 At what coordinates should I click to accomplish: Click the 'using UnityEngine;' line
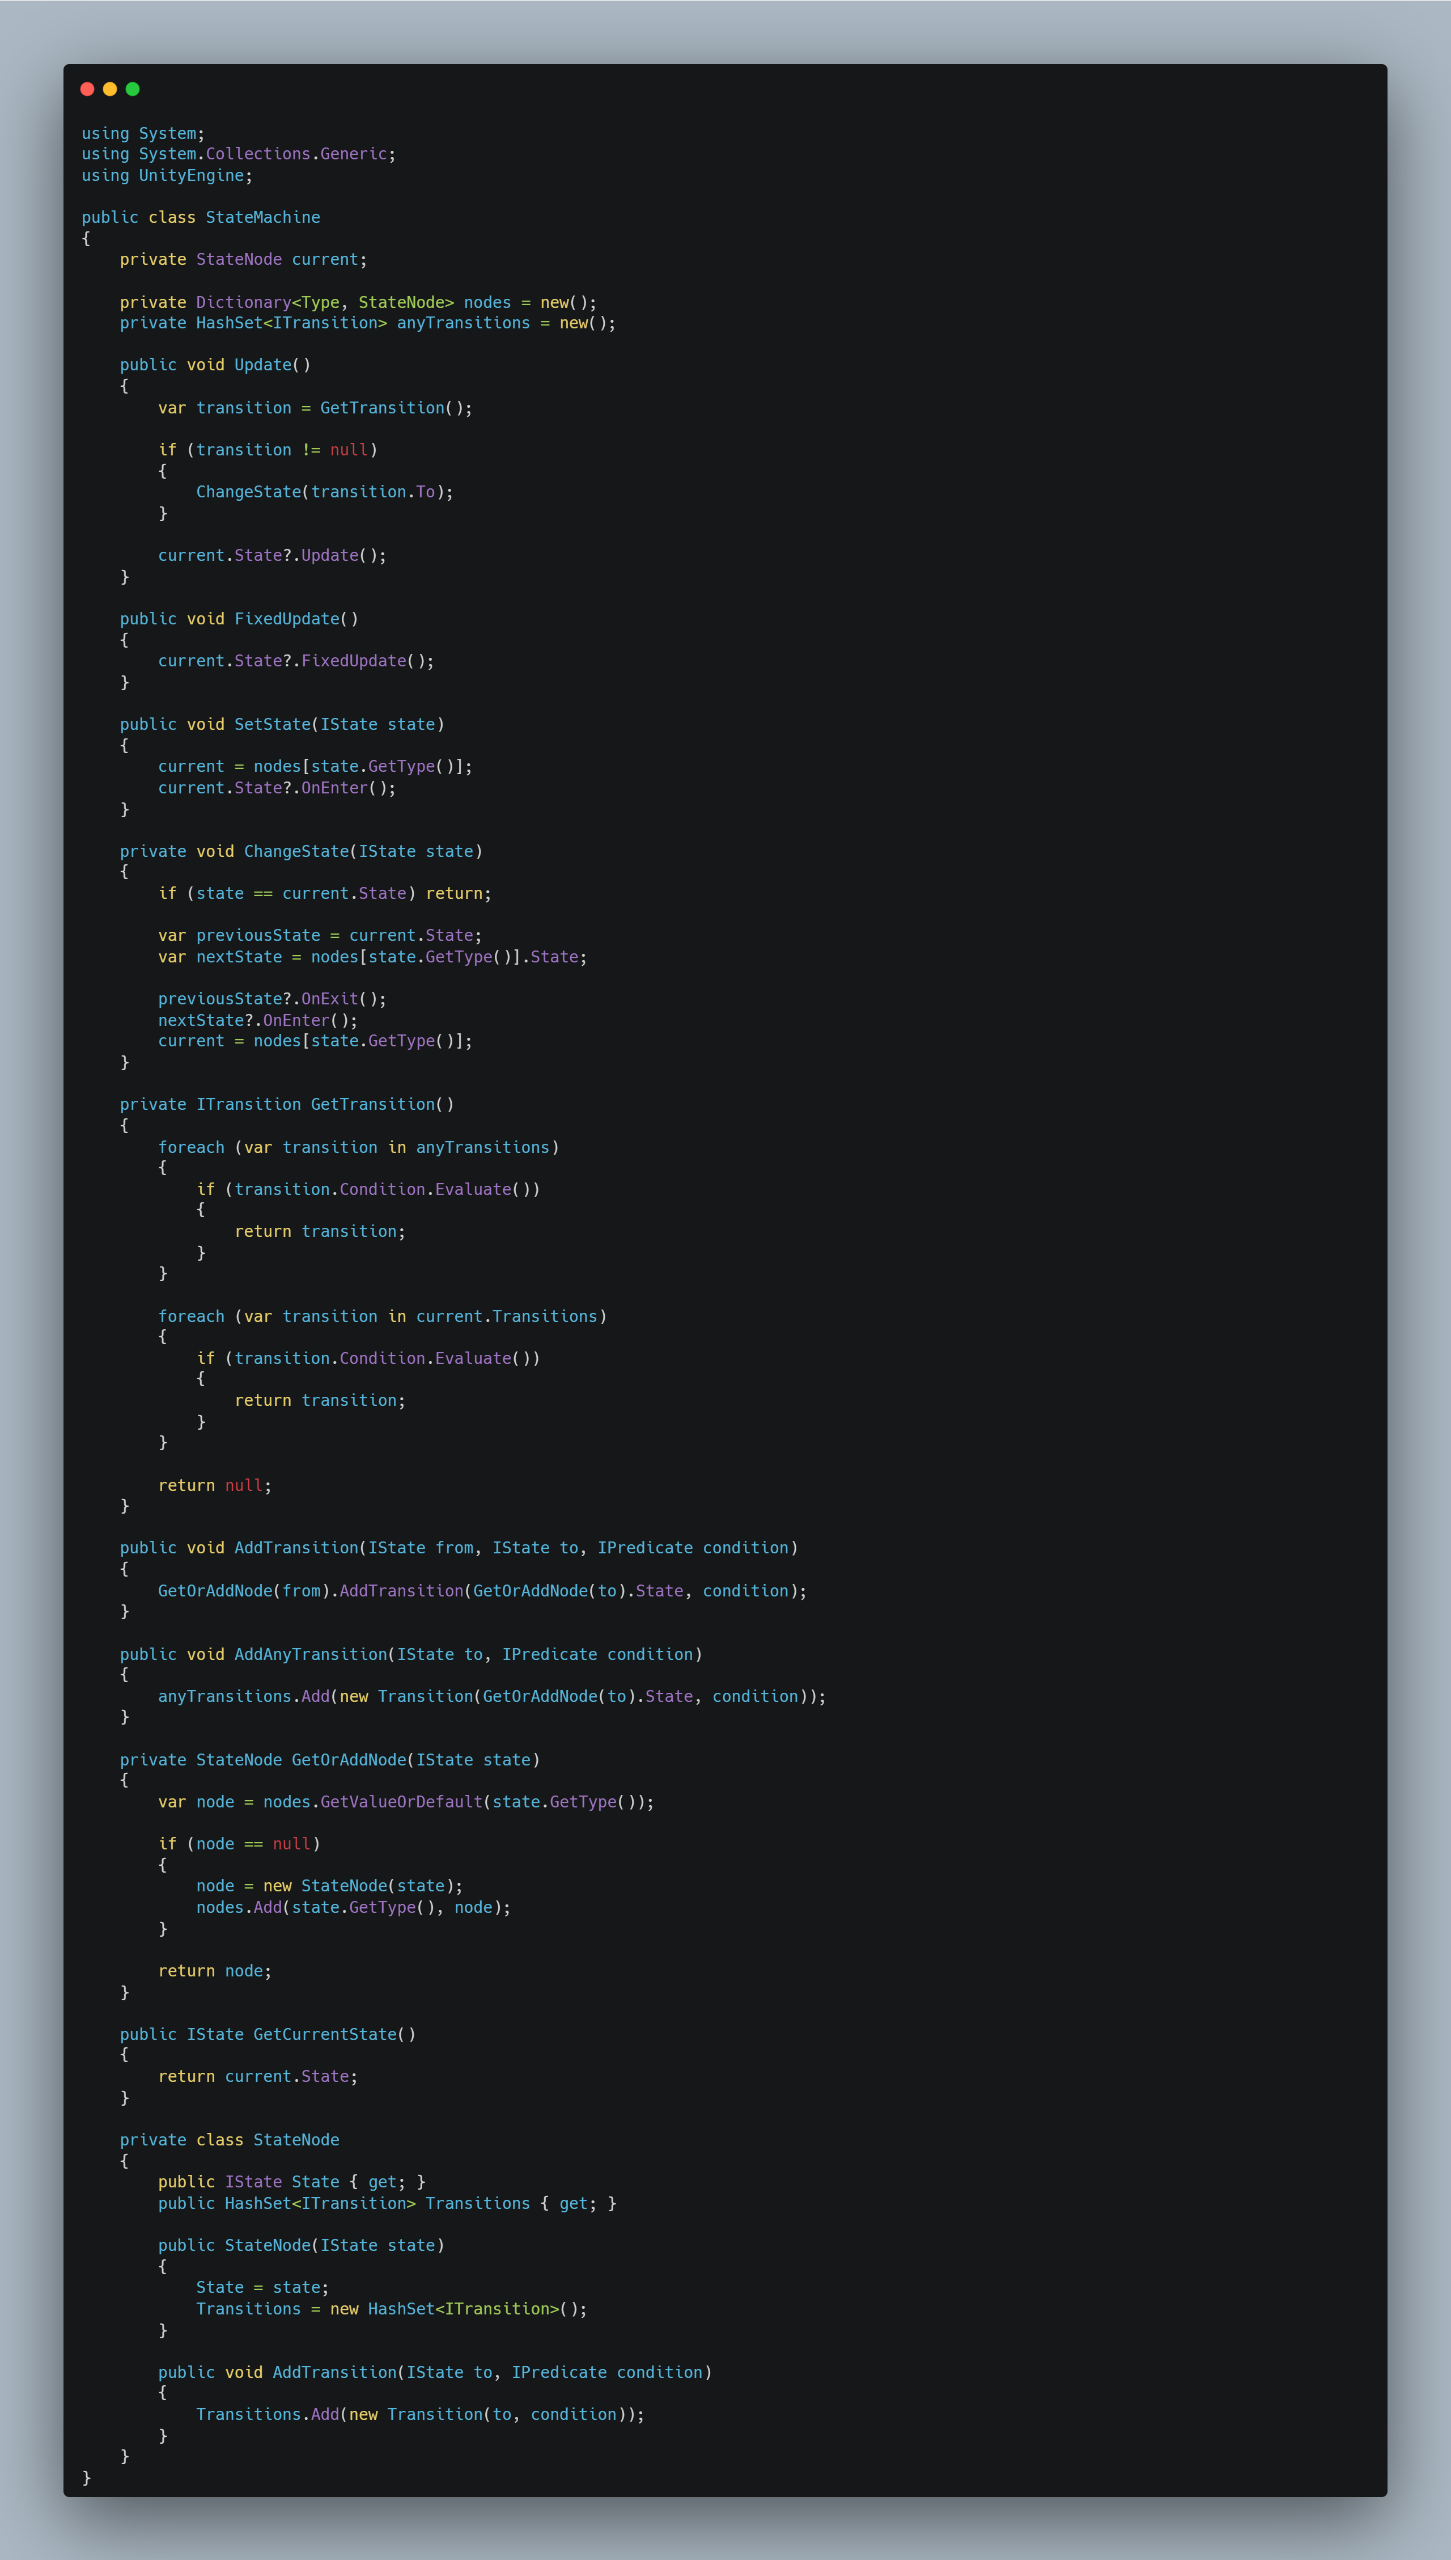[167, 176]
